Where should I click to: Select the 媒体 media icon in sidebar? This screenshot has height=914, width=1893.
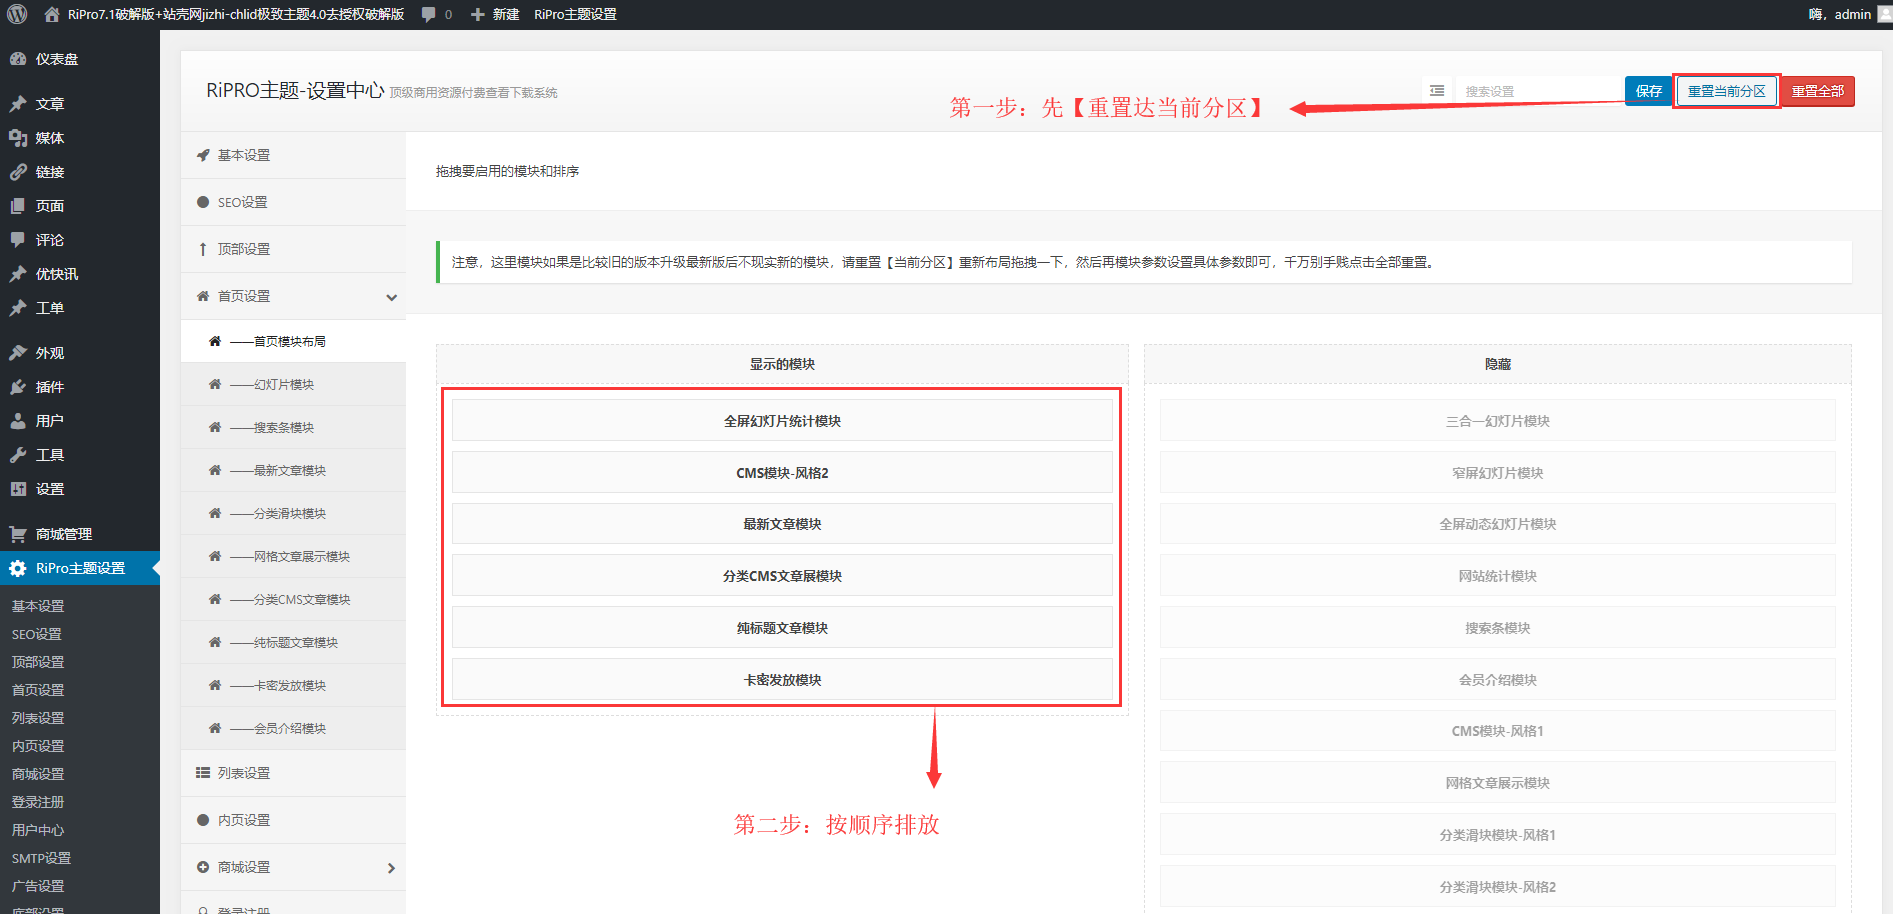18,137
